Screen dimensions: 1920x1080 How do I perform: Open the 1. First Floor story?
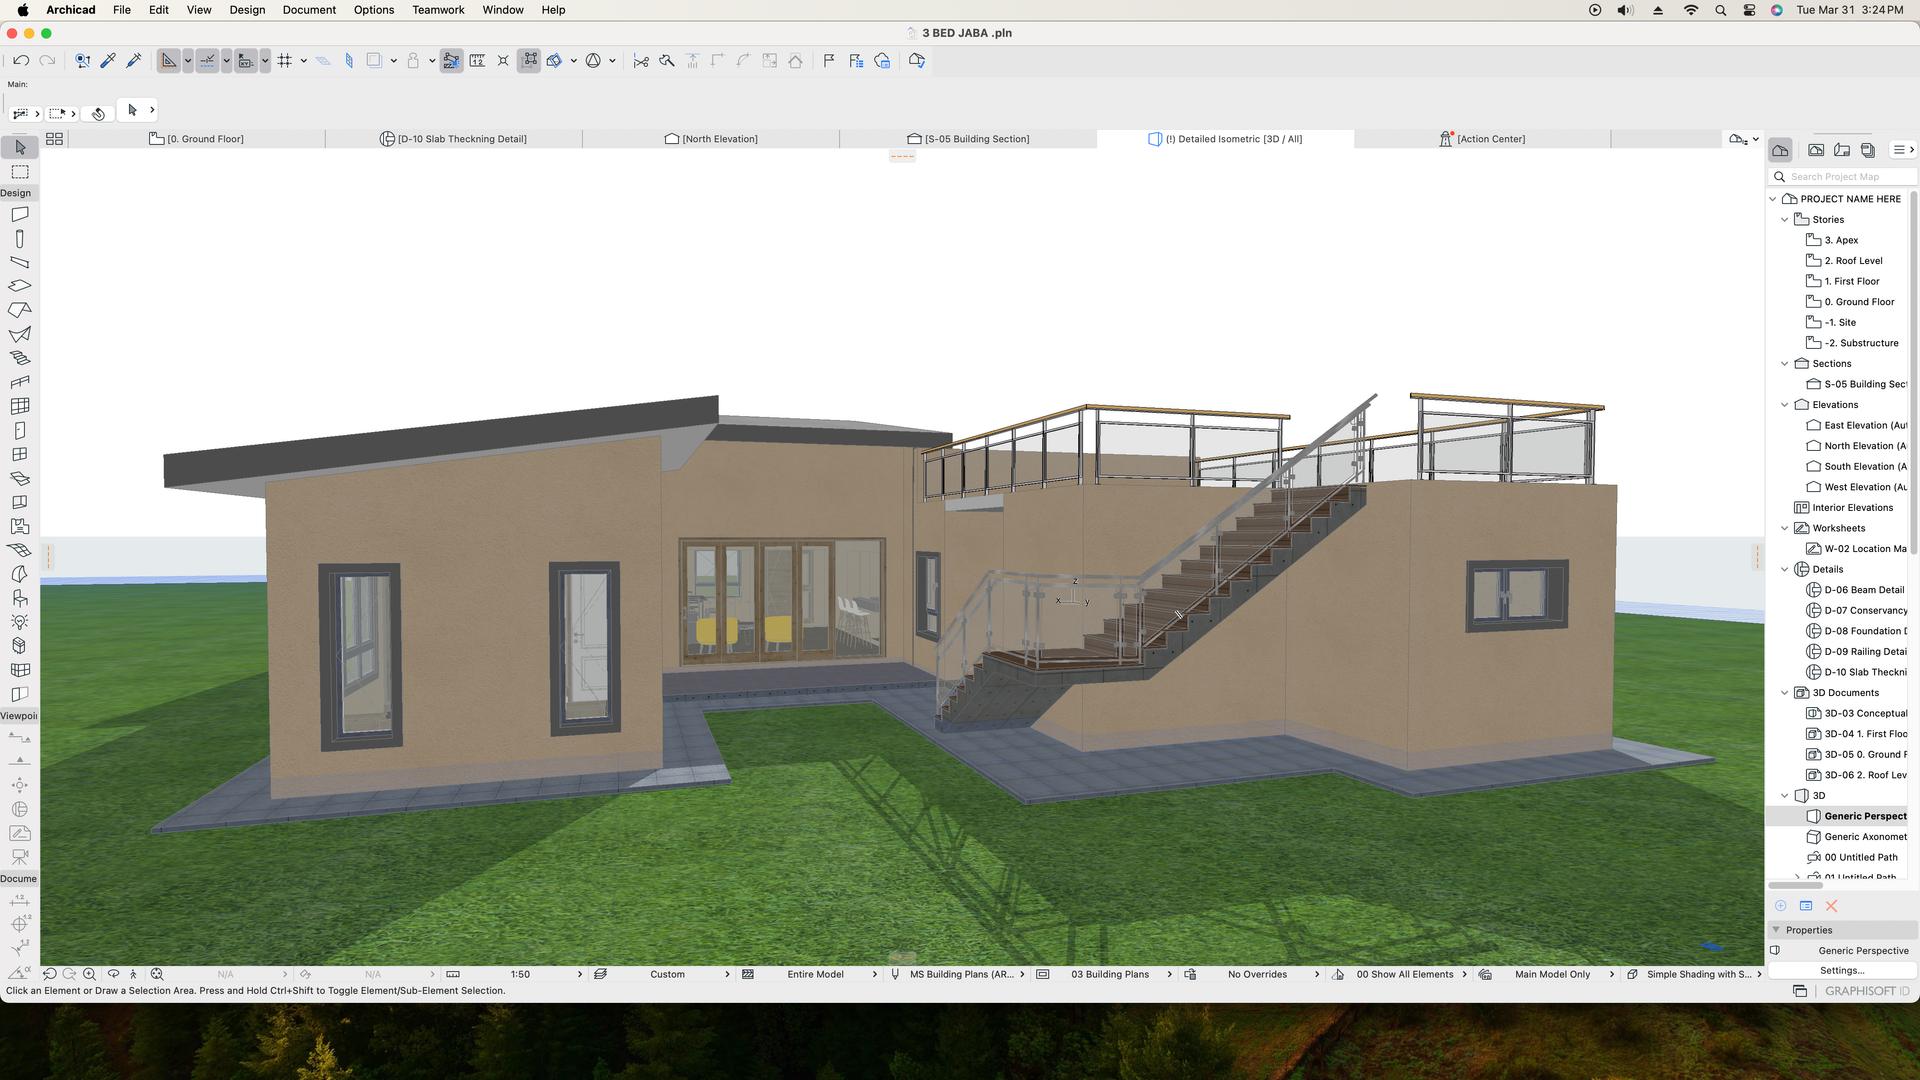1851,282
